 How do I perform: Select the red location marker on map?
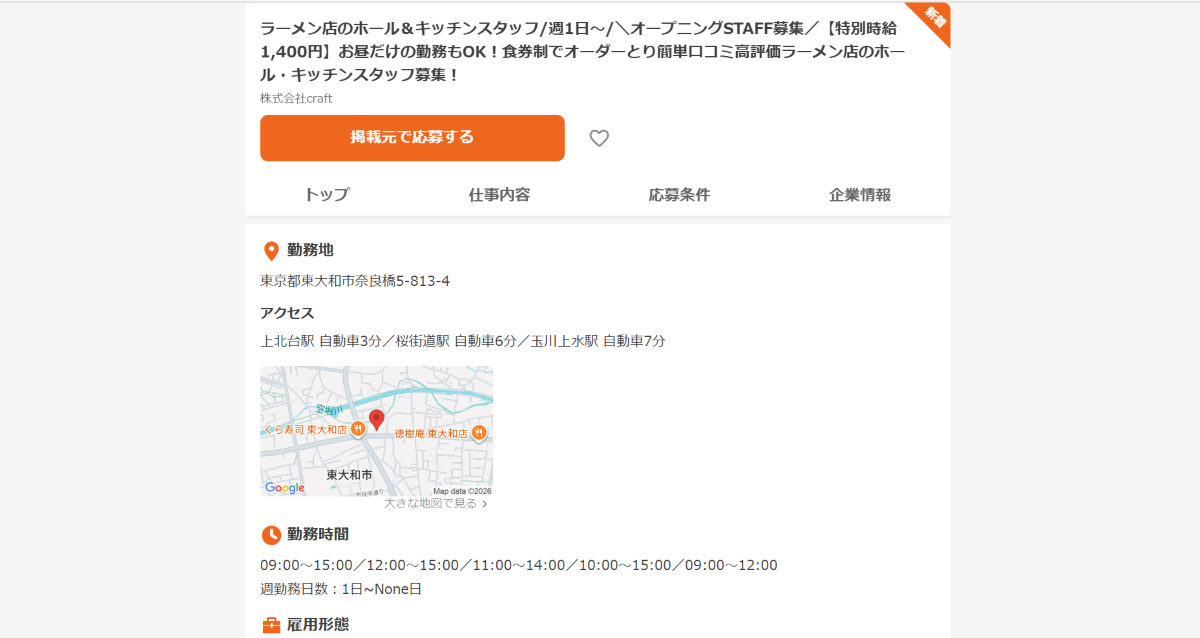pos(376,419)
